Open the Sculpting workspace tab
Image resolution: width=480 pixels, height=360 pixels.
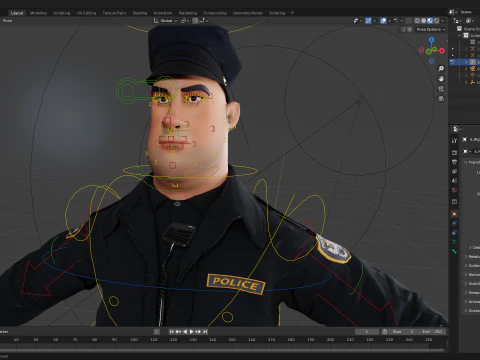coord(62,13)
